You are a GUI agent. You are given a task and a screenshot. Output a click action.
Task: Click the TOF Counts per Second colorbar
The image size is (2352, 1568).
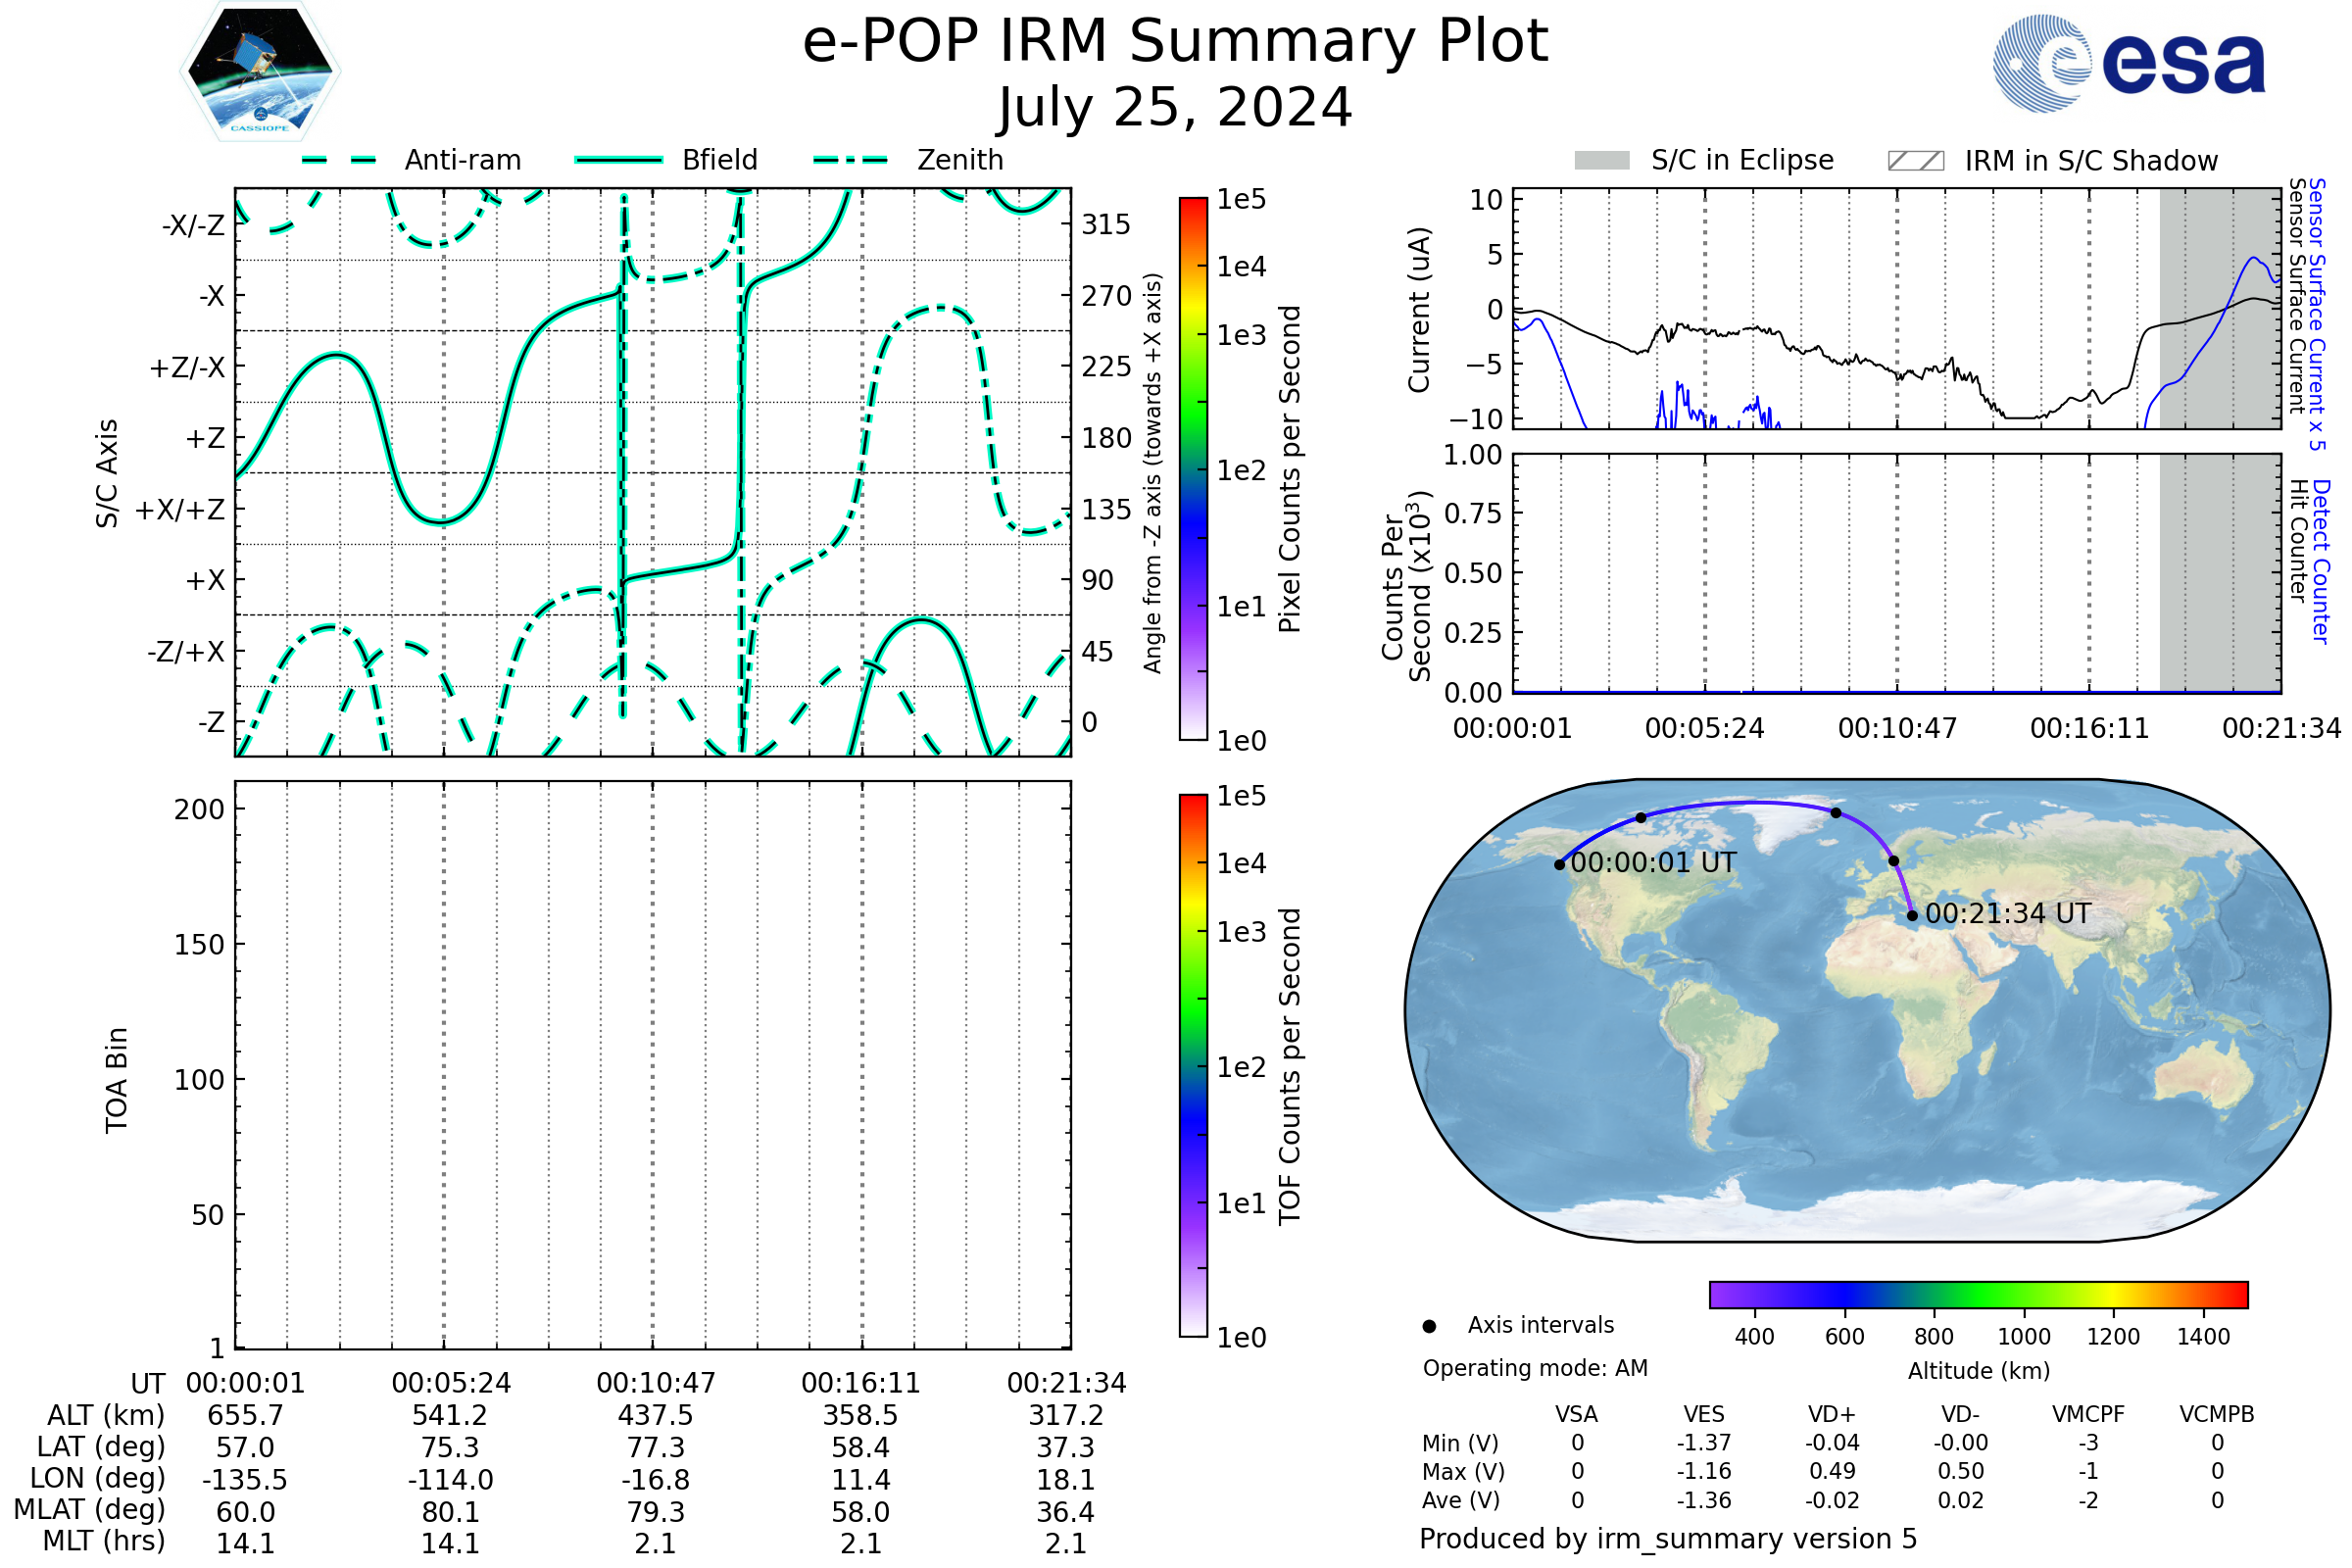pyautogui.click(x=1193, y=1065)
